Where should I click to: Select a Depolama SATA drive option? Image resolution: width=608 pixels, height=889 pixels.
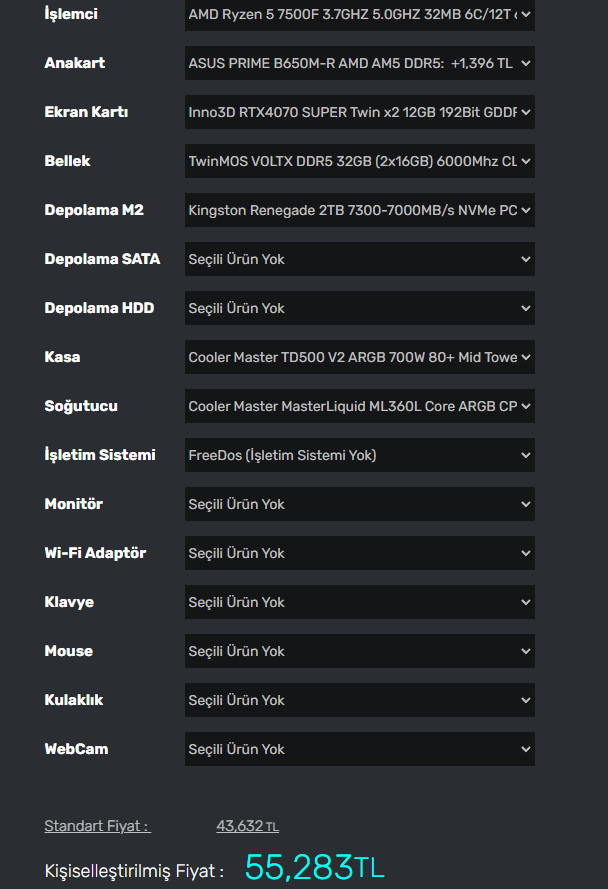click(x=359, y=259)
